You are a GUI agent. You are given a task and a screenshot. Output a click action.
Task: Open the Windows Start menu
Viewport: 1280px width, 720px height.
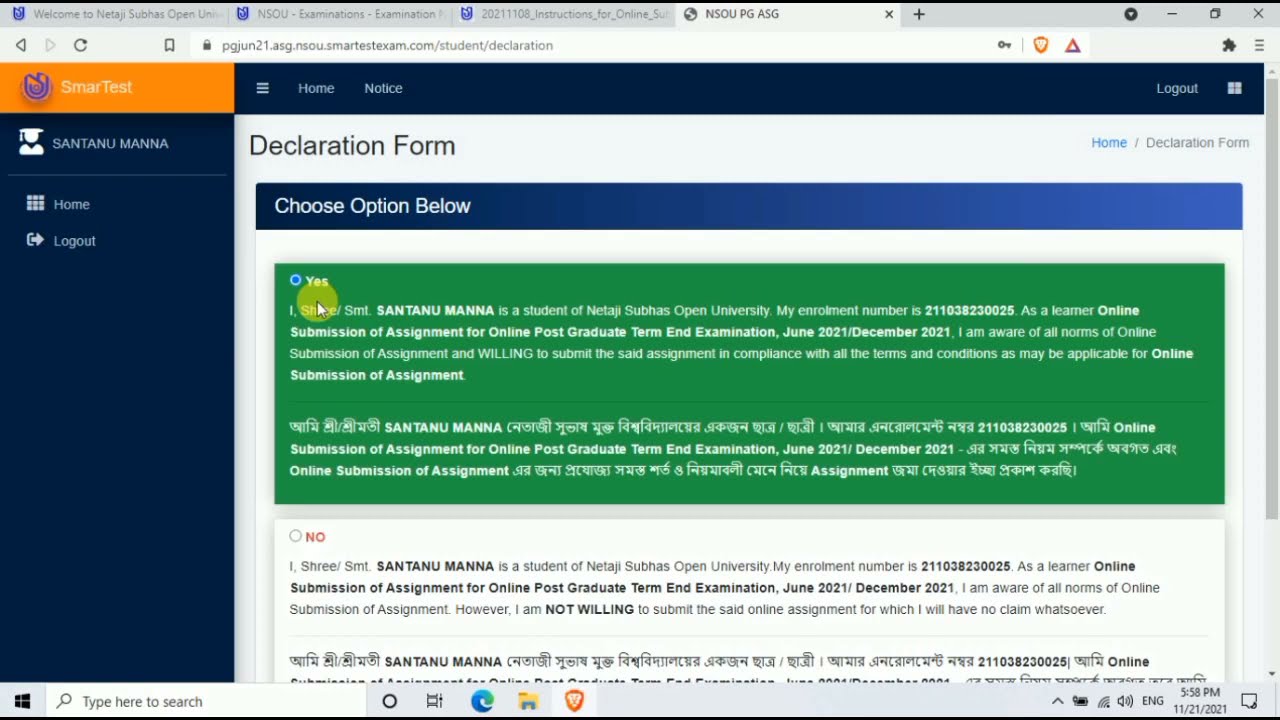click(22, 701)
